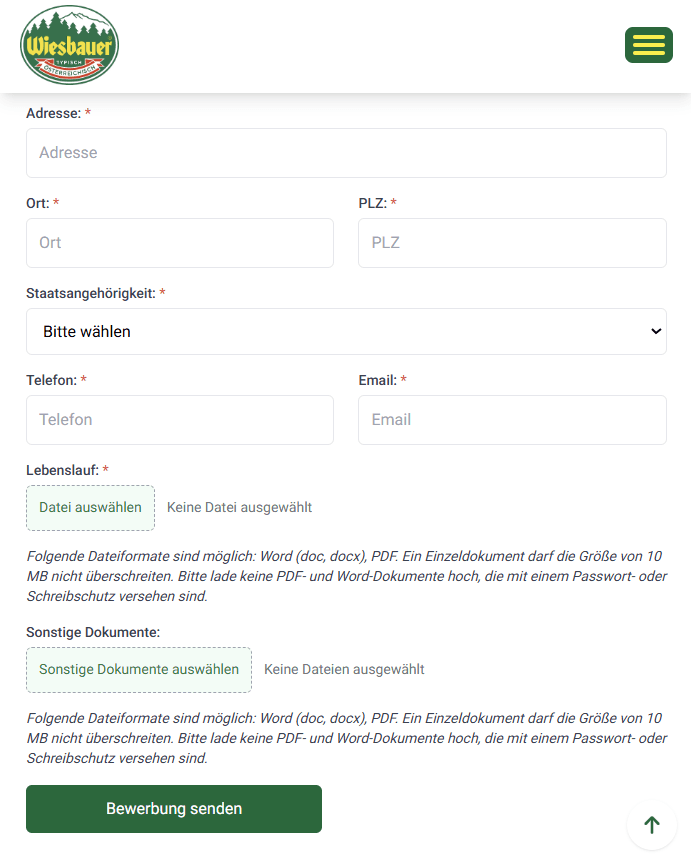Click the Email input field
This screenshot has height=864, width=691.
512,419
